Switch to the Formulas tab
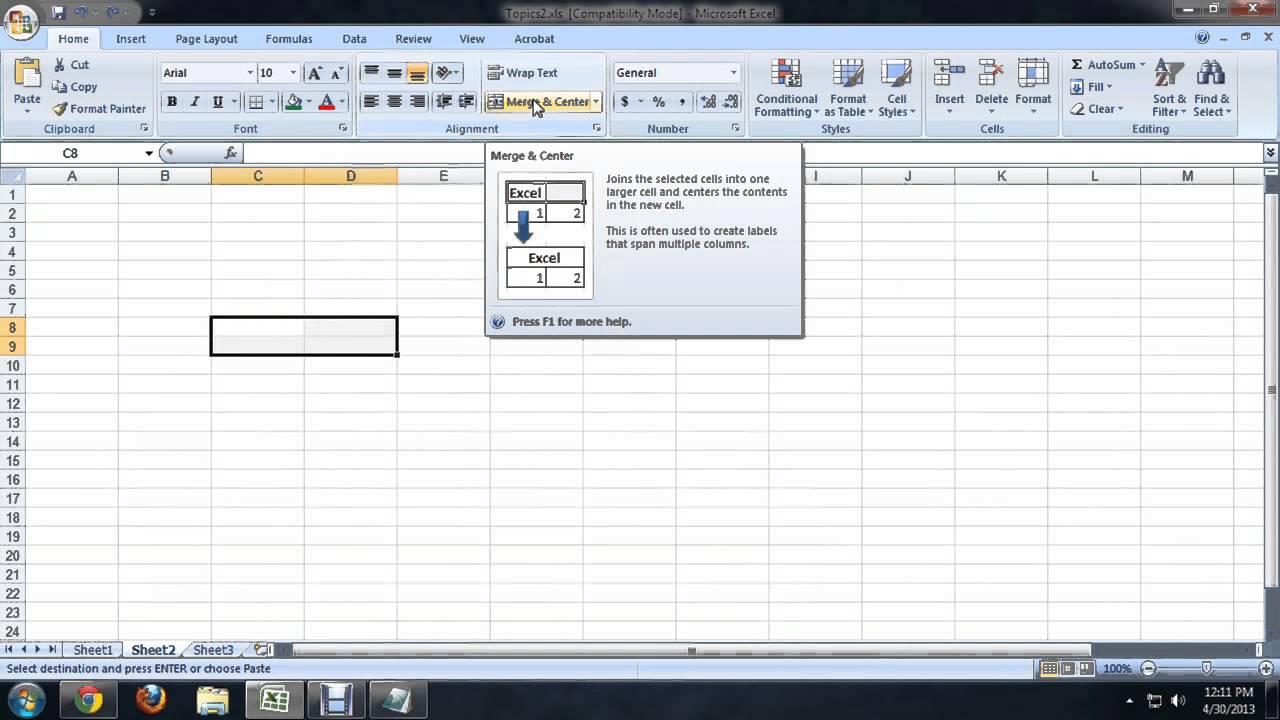1280x720 pixels. 289,39
